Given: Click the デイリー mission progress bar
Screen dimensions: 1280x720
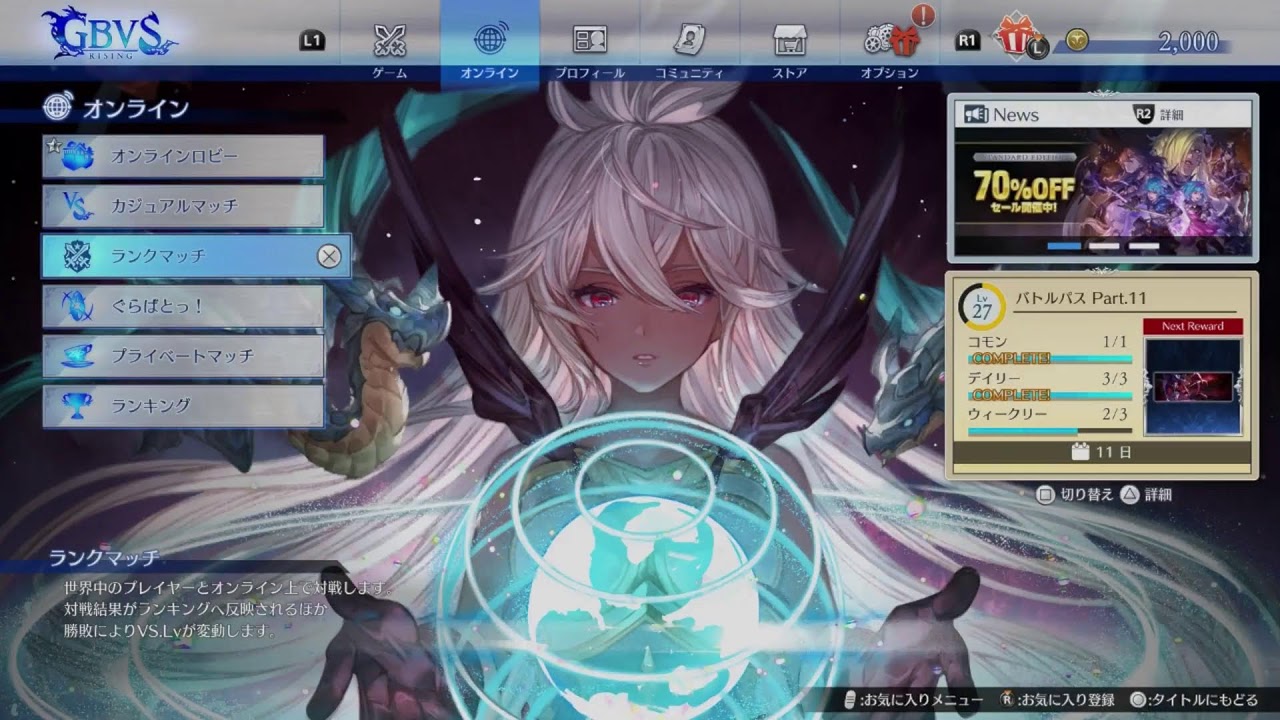Looking at the screenshot, I should tap(1050, 395).
